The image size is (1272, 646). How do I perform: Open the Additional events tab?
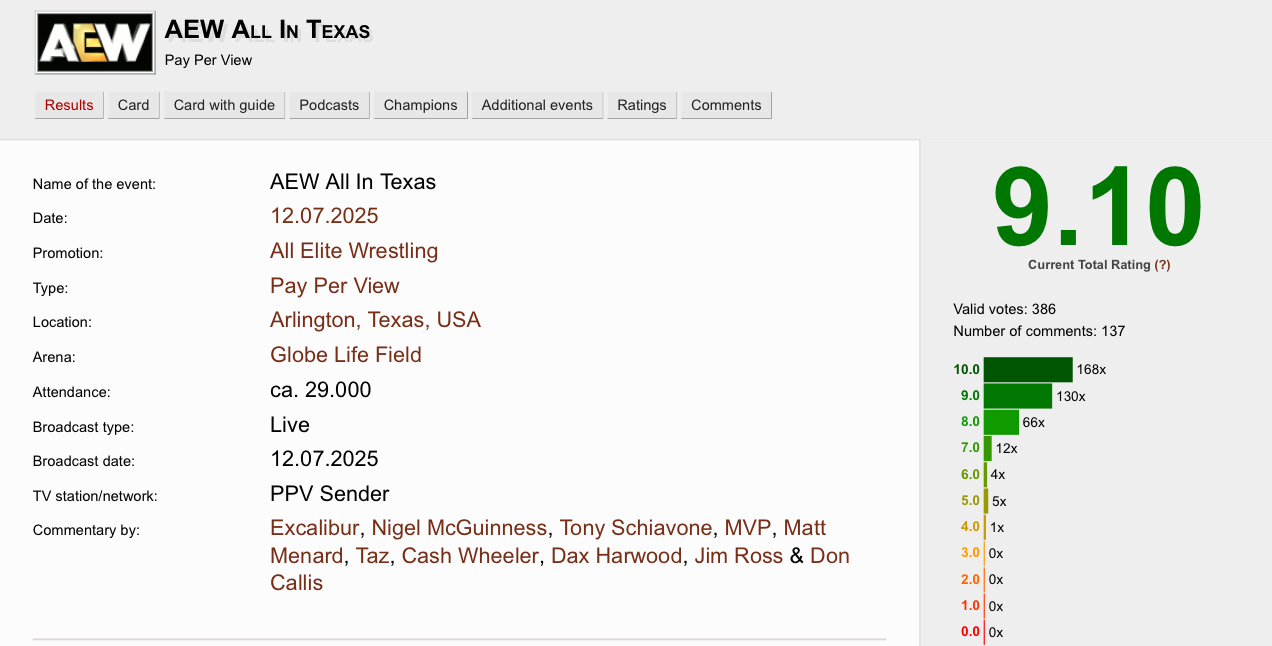(537, 105)
